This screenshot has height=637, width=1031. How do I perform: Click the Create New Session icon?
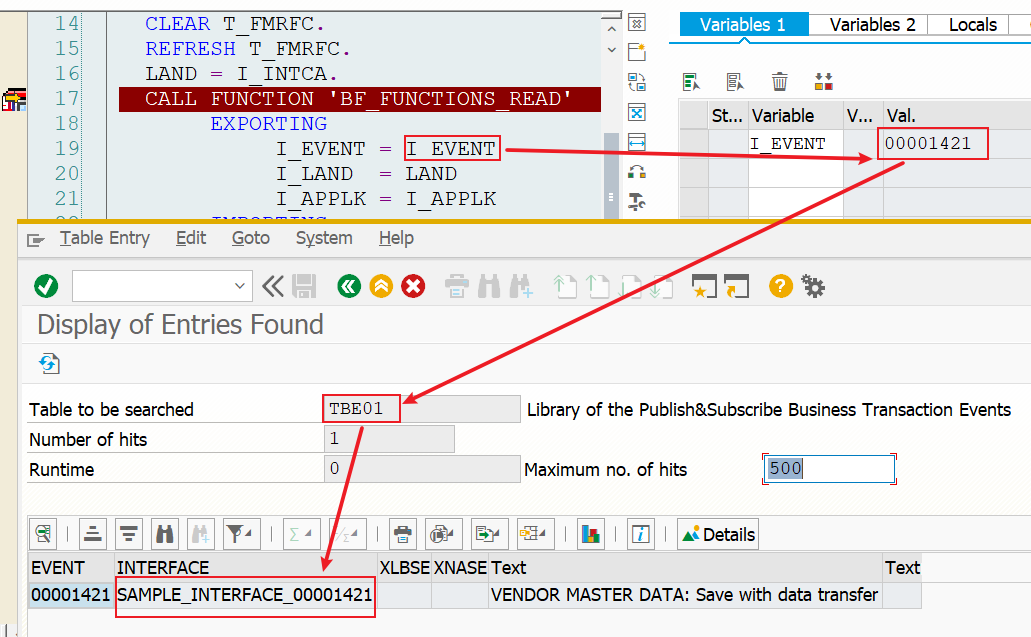704,286
